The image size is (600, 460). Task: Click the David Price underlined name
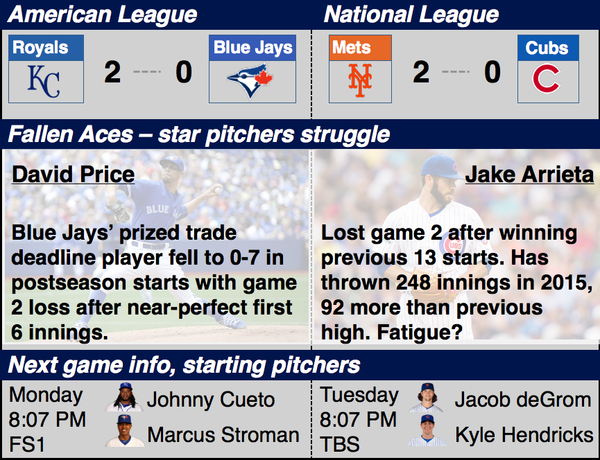[73, 175]
